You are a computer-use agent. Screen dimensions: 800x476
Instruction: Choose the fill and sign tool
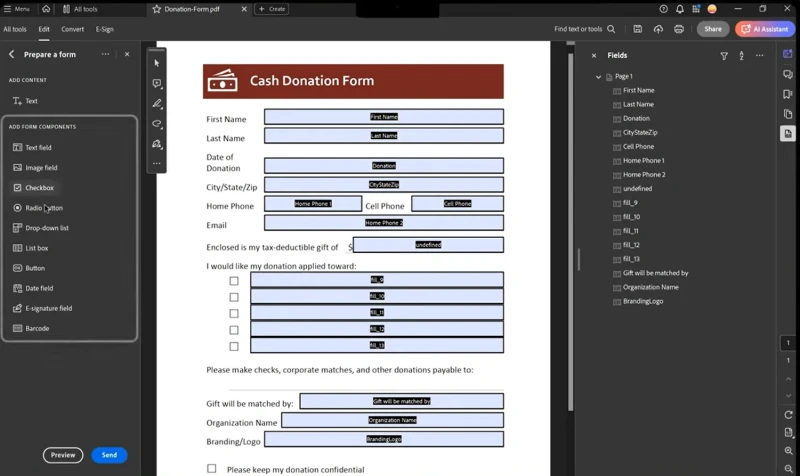(x=157, y=144)
